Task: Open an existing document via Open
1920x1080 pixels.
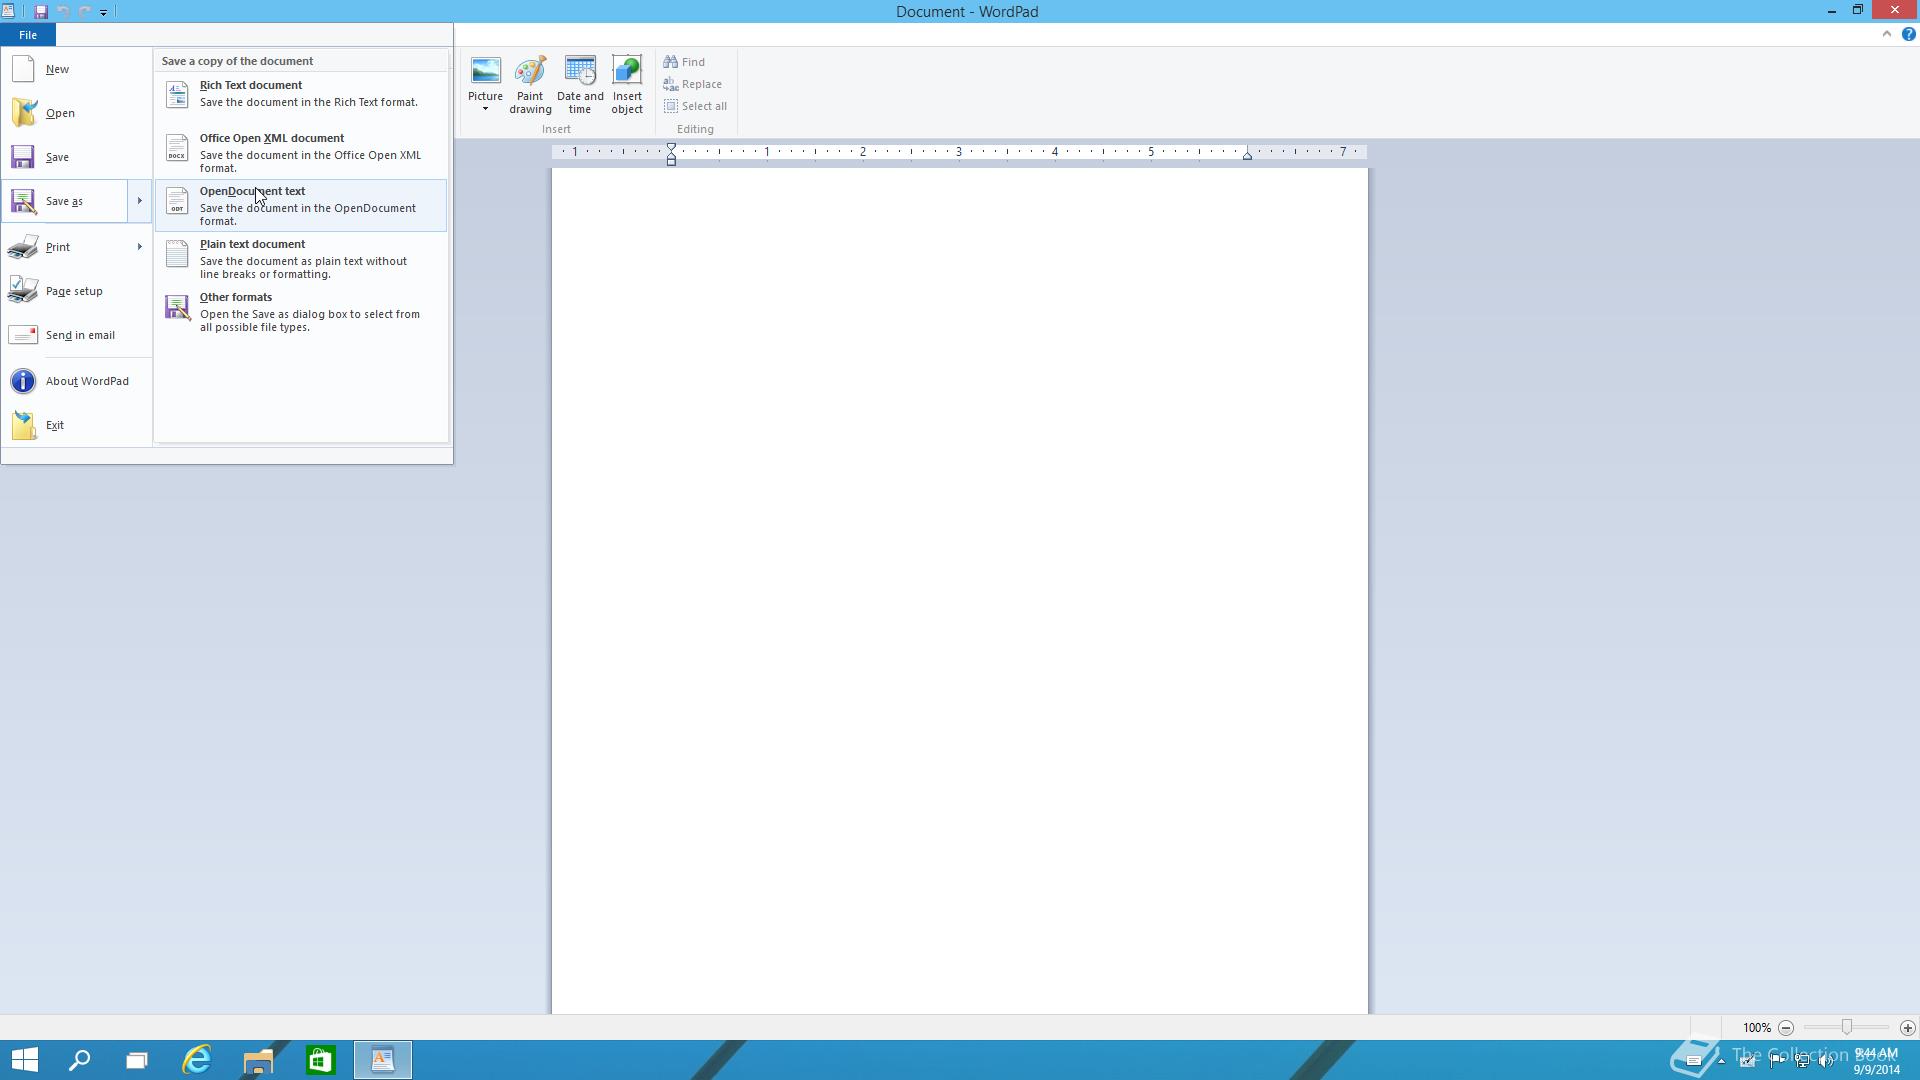Action: [x=76, y=113]
